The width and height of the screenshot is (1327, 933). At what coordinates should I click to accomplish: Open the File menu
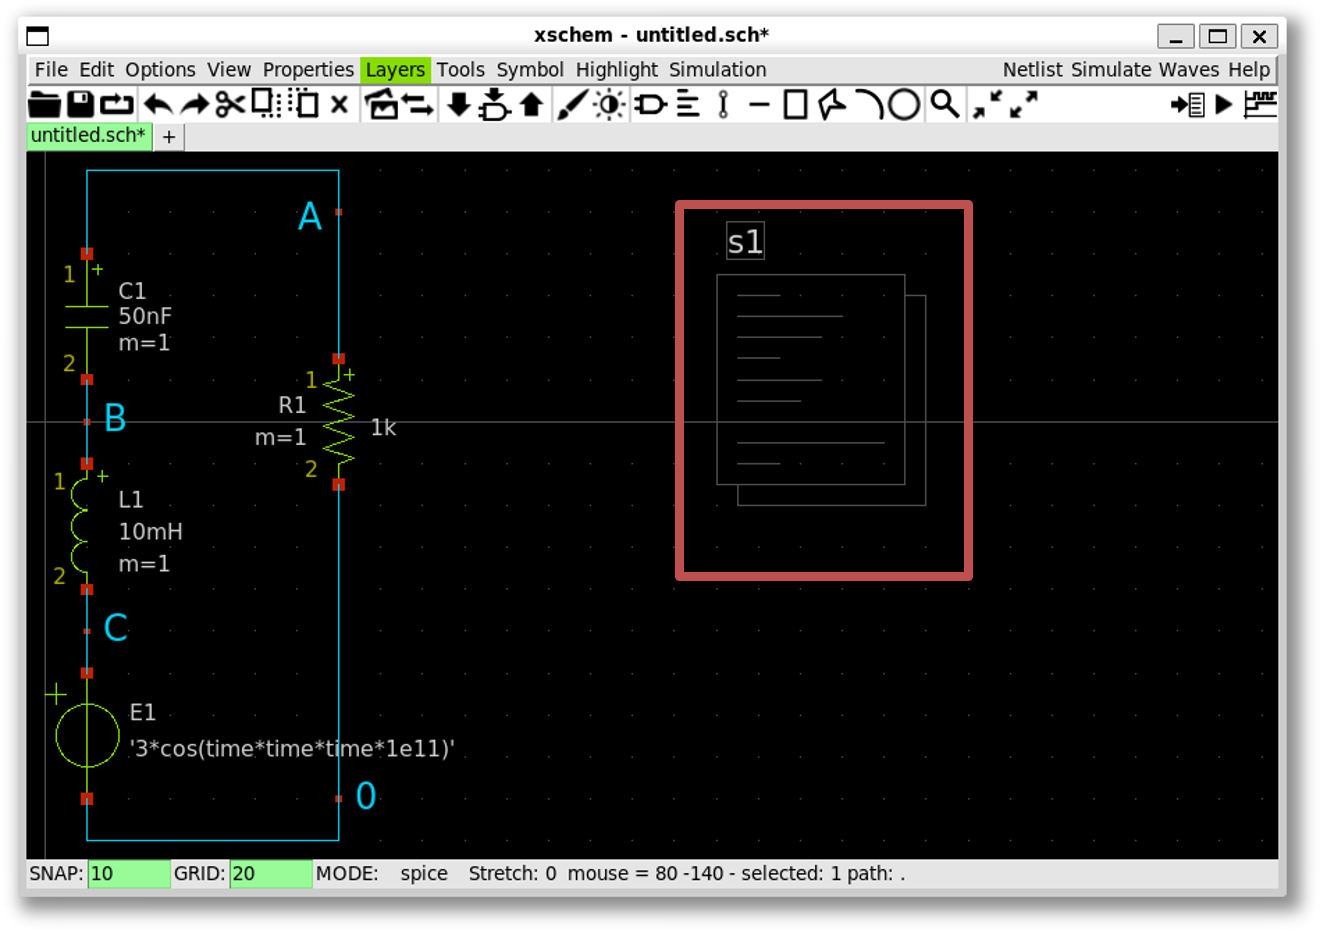51,70
